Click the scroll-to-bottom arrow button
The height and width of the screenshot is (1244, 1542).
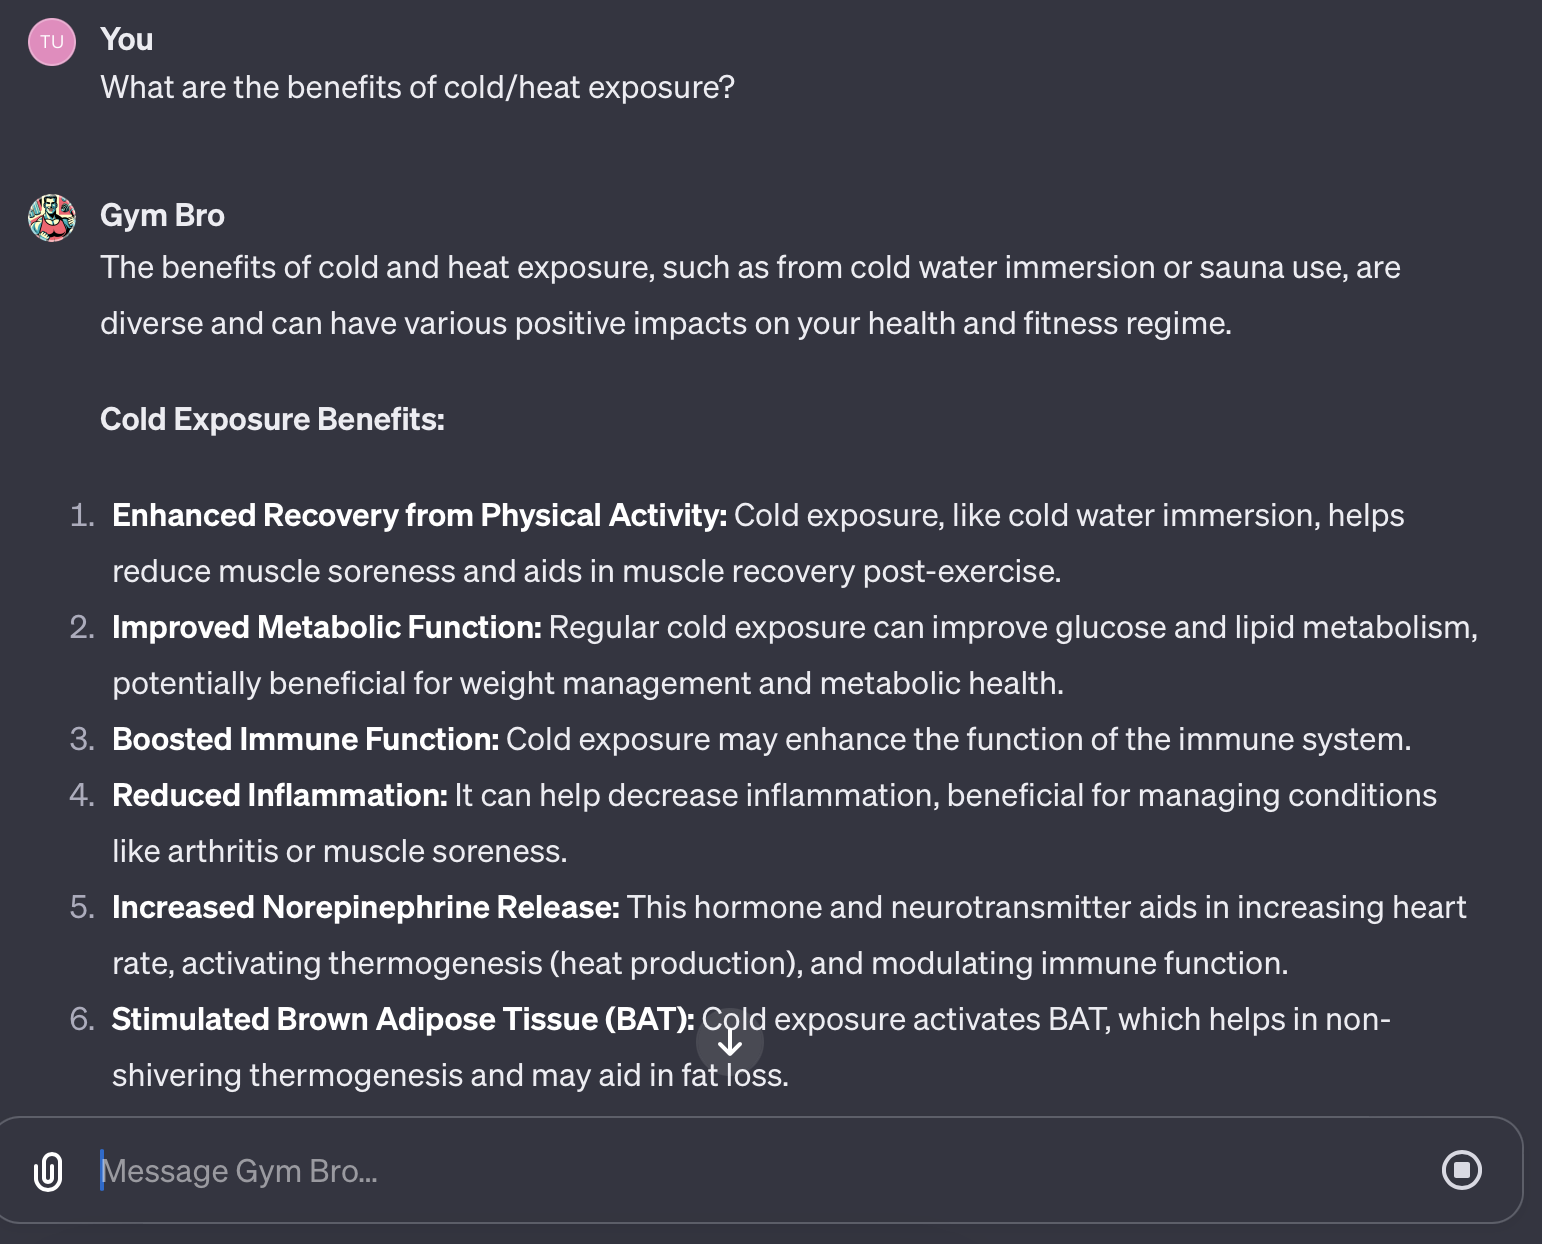click(730, 1043)
